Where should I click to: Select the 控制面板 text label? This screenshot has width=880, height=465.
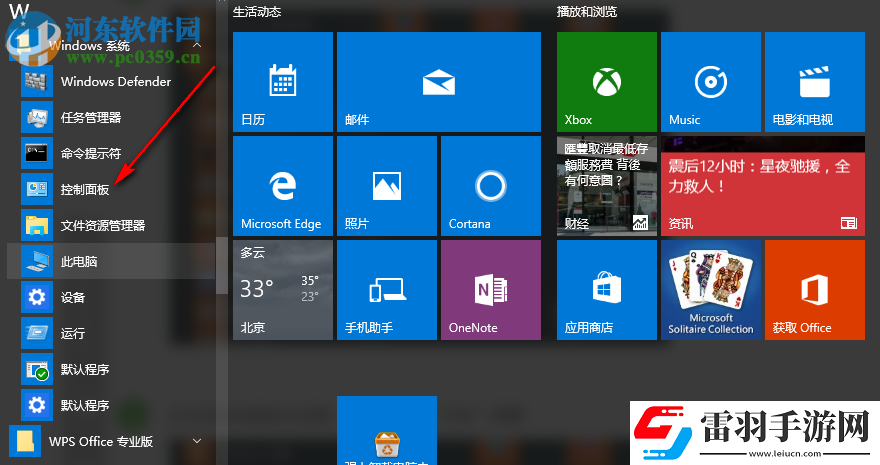click(x=85, y=190)
